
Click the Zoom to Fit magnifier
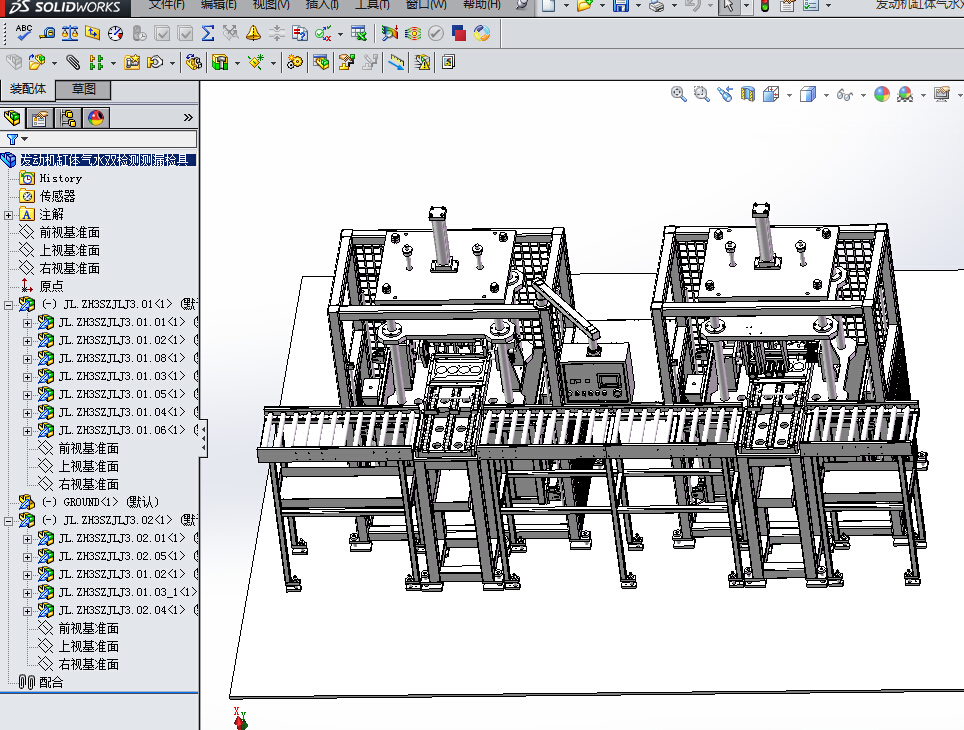(678, 94)
